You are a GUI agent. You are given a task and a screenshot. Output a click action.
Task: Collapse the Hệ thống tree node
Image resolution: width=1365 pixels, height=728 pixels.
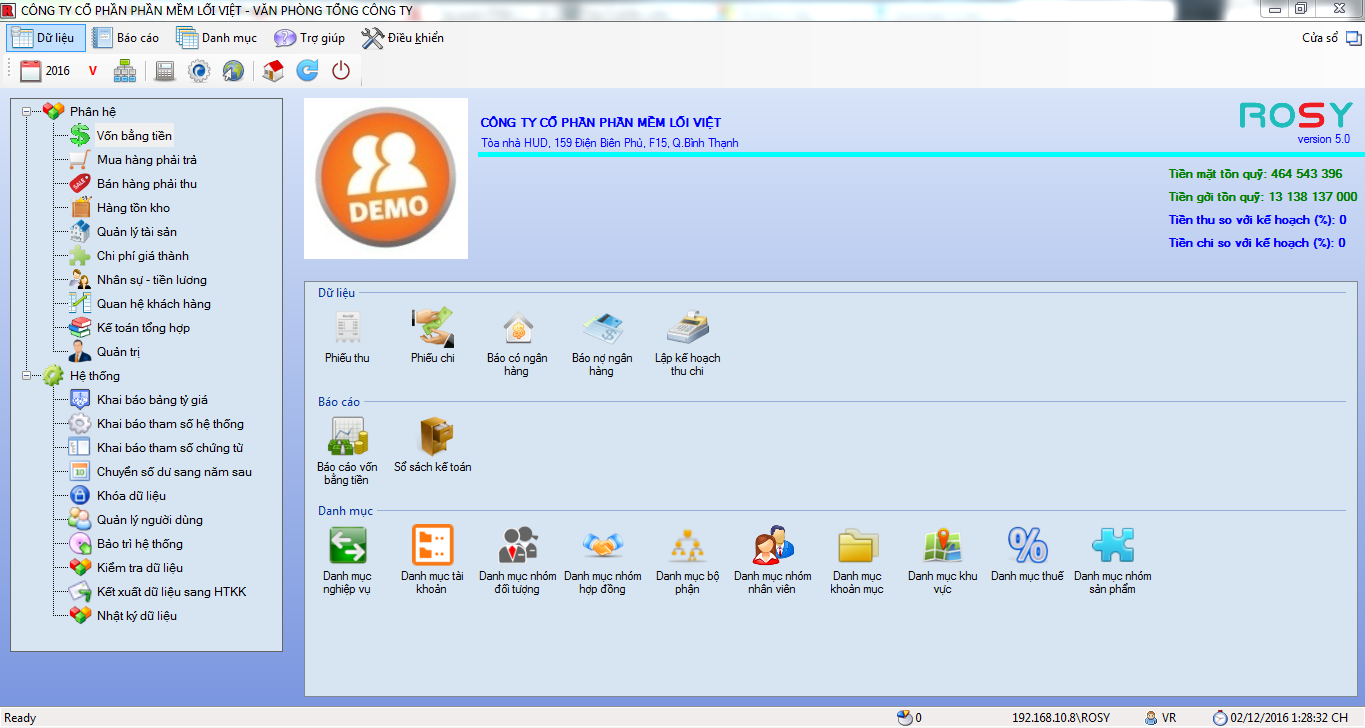pyautogui.click(x=26, y=376)
